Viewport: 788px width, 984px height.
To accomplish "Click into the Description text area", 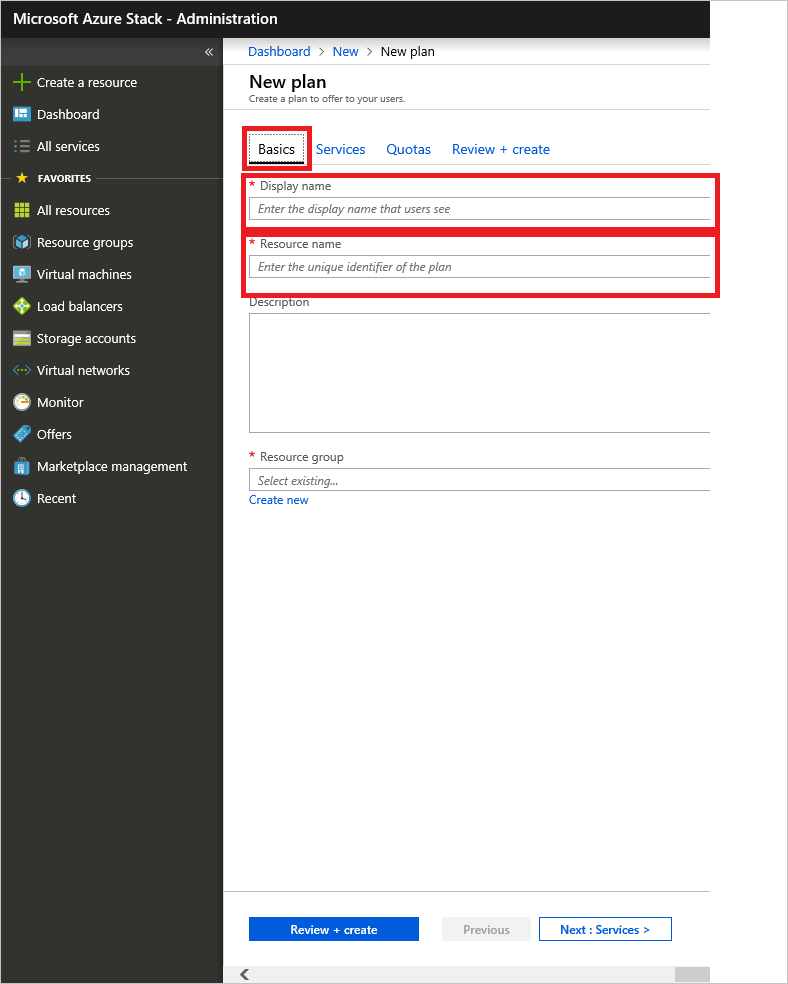I will [x=479, y=373].
